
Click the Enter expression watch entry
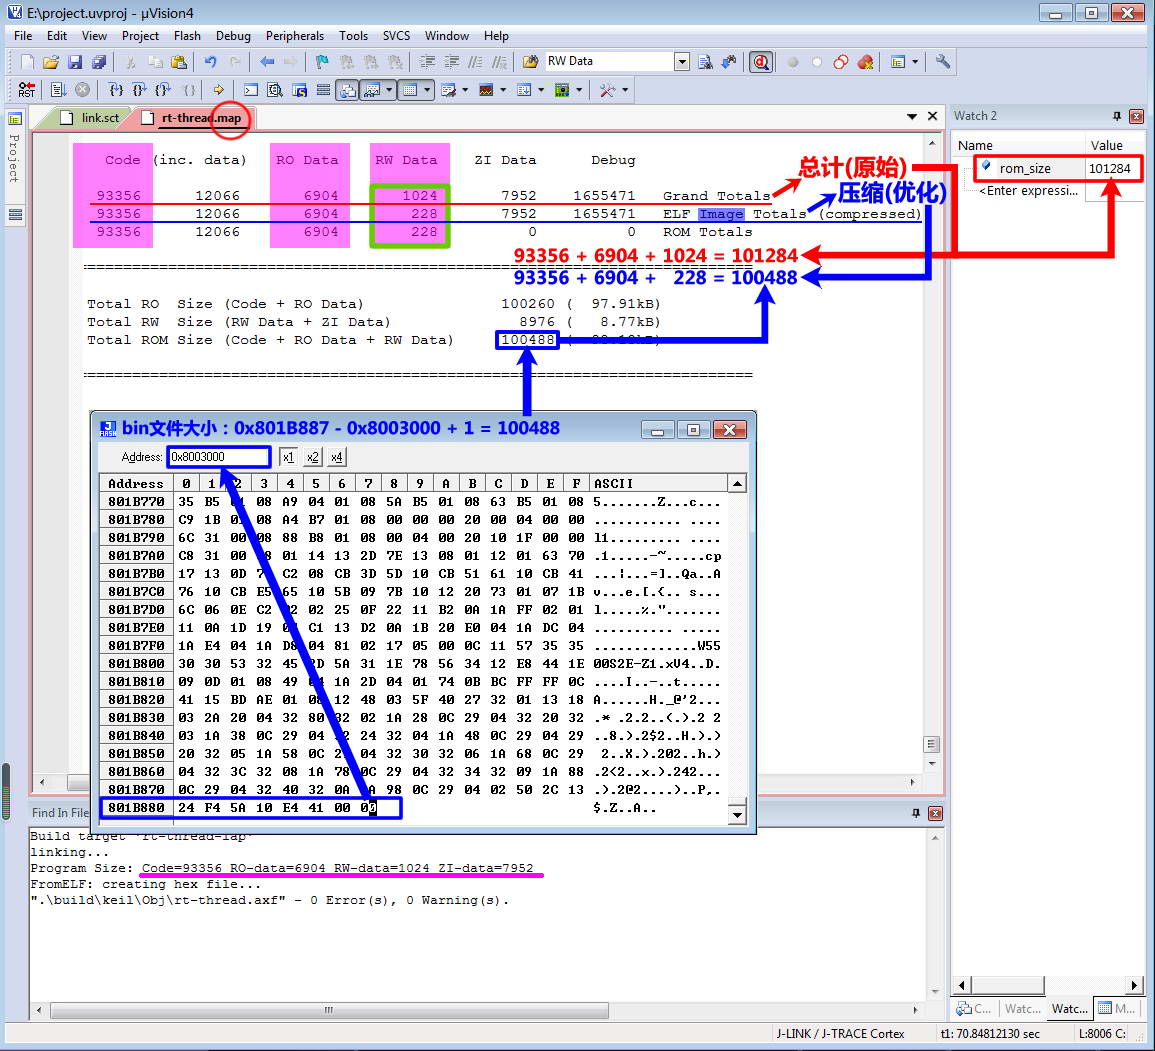1027,190
